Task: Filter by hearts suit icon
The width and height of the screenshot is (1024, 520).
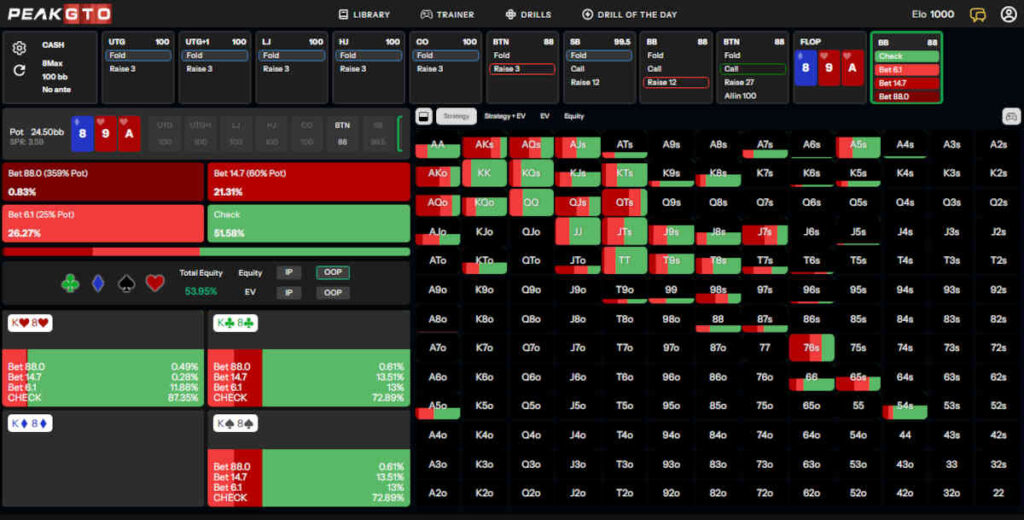Action: pyautogui.click(x=154, y=284)
